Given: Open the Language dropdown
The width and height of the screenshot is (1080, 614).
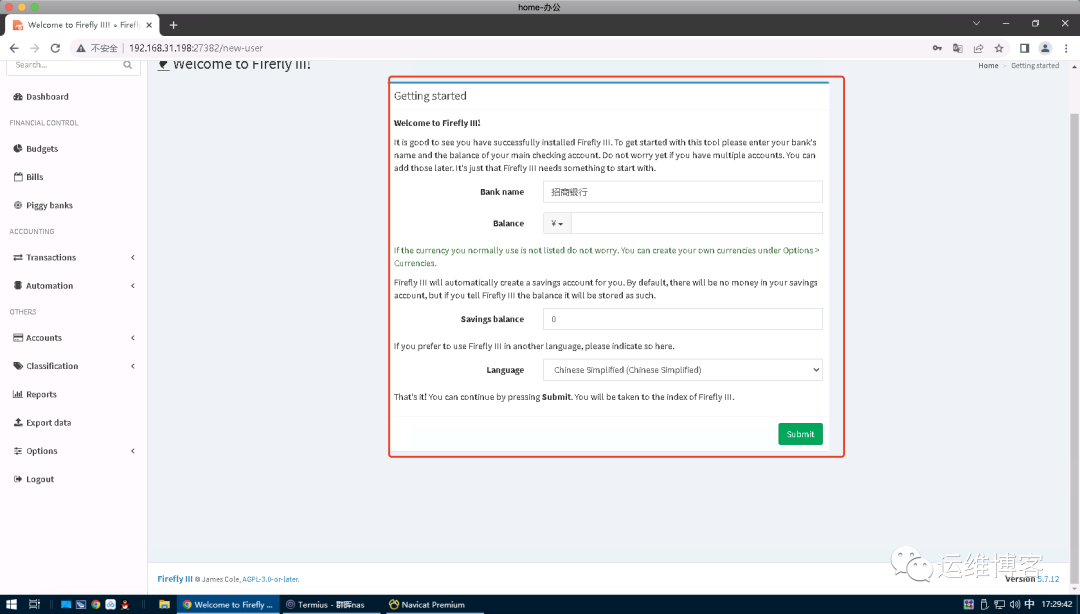Looking at the screenshot, I should point(683,370).
